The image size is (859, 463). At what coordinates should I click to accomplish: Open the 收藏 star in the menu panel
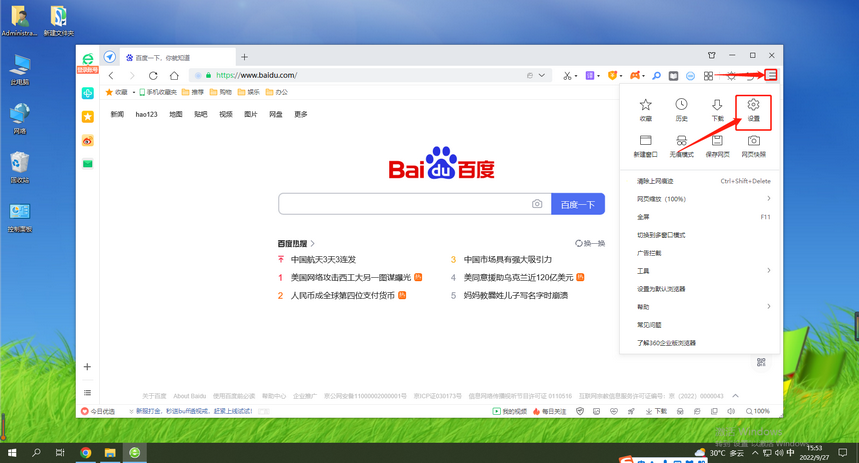point(646,110)
